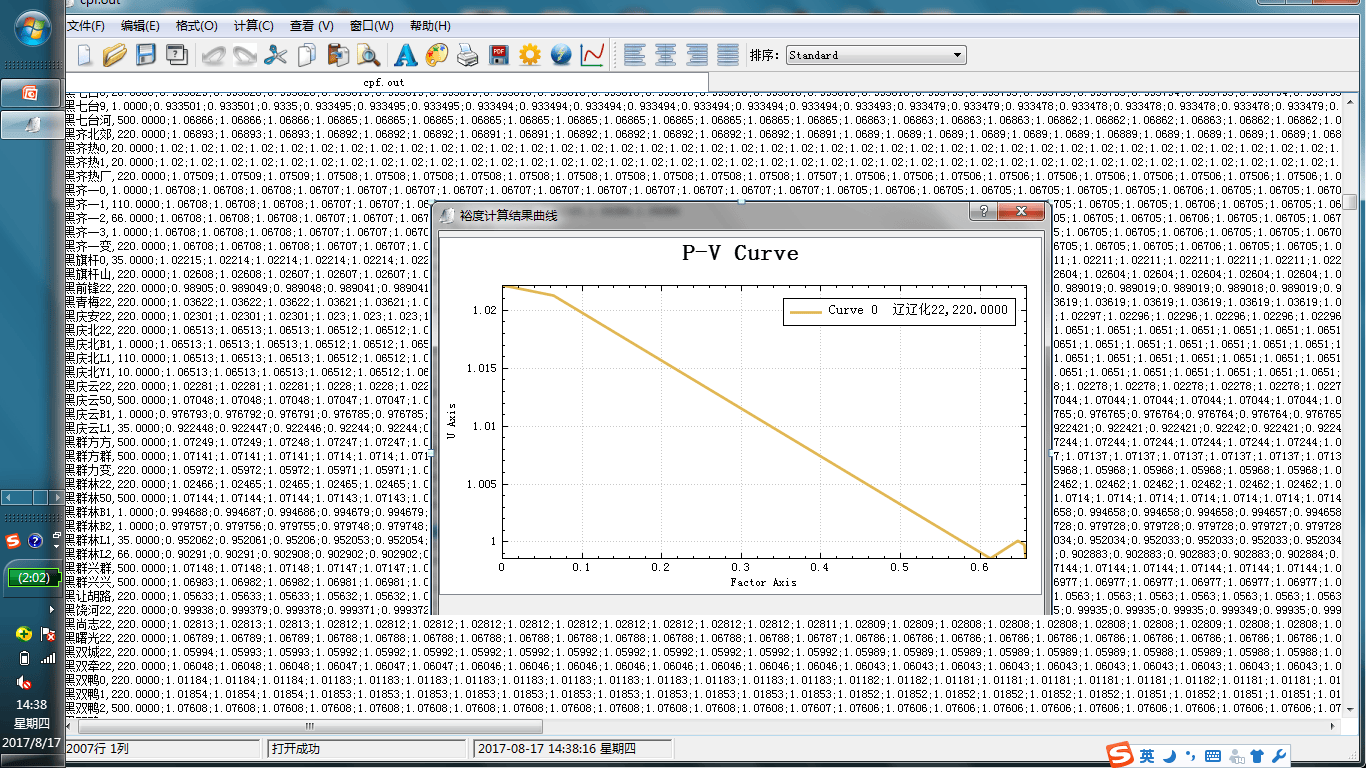Click the font 'A' toolbar icon

pos(406,55)
